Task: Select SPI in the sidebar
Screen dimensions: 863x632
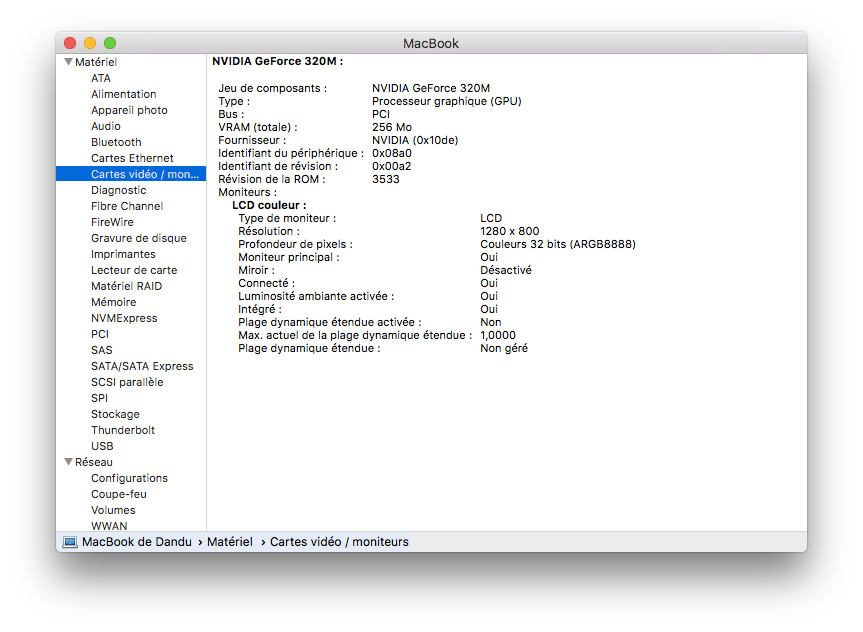Action: (x=100, y=397)
